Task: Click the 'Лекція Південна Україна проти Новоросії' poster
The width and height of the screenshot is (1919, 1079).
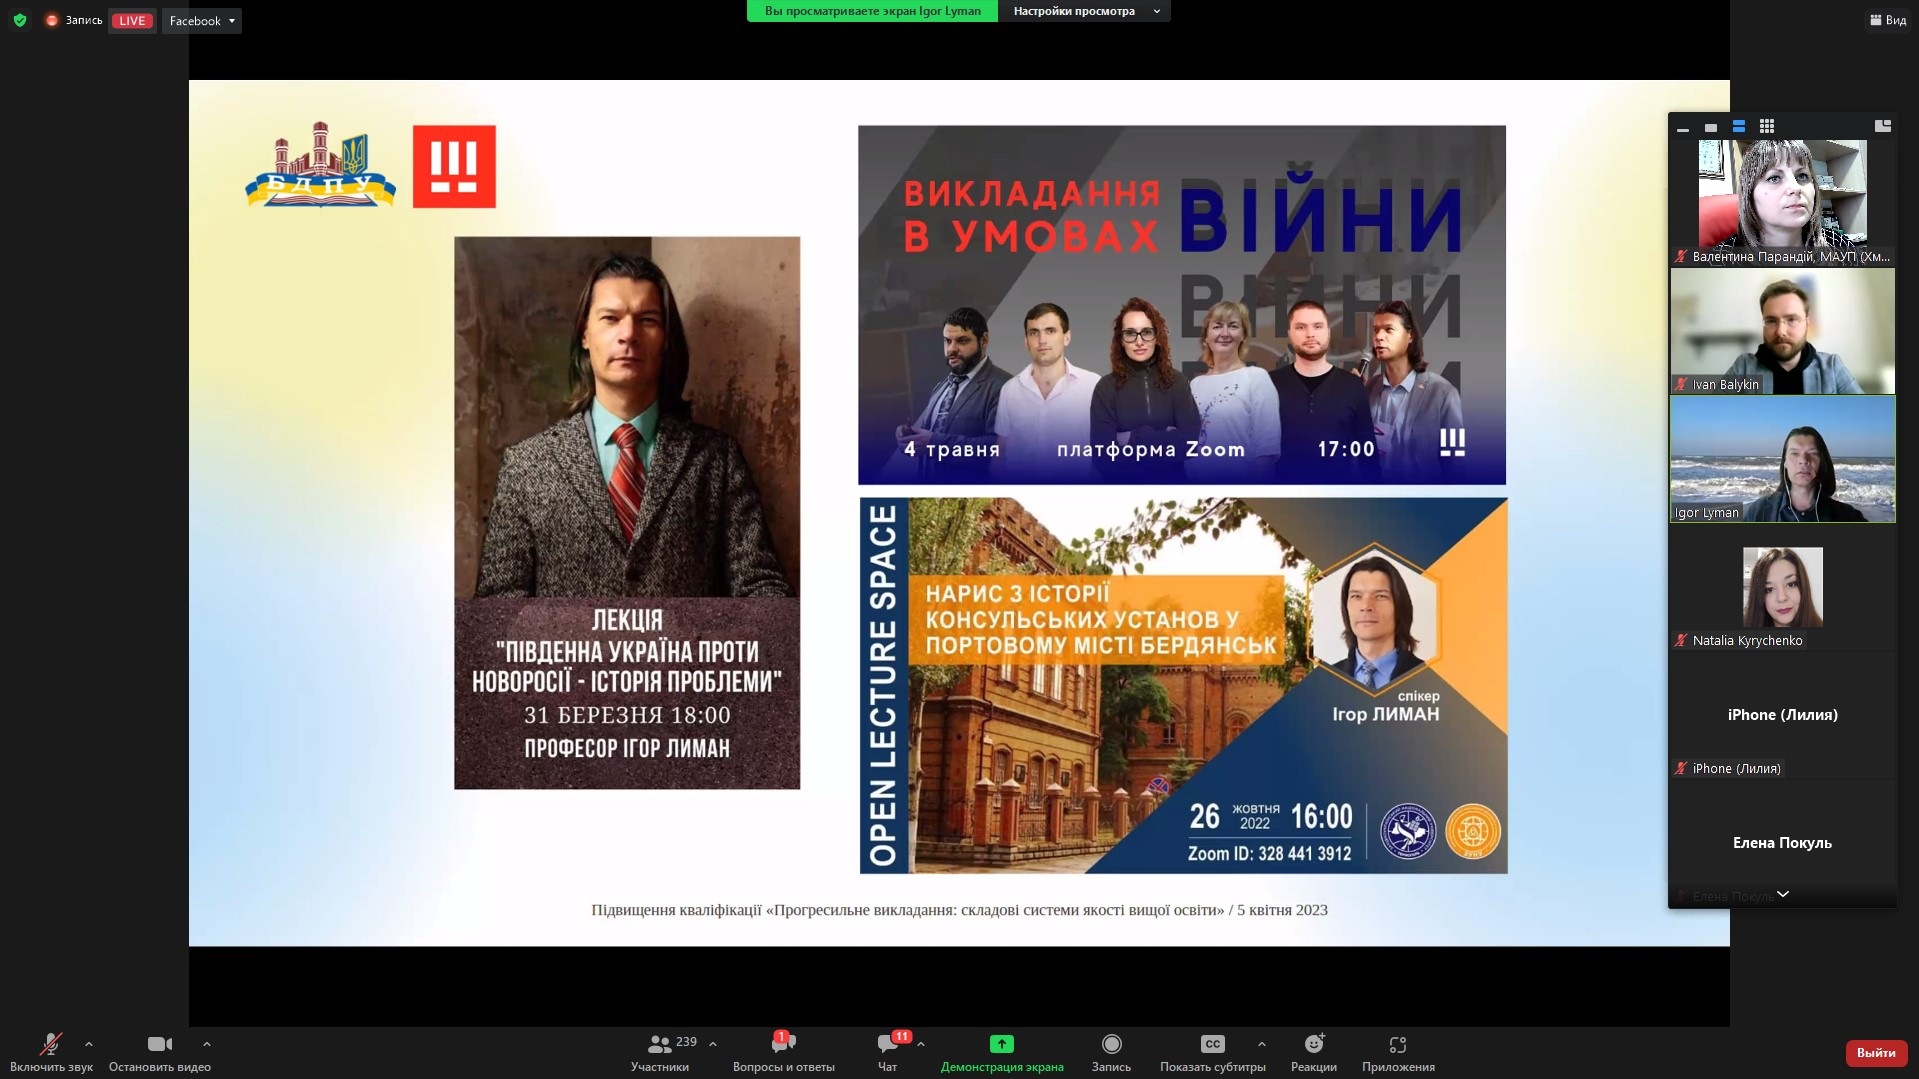Action: pos(627,513)
